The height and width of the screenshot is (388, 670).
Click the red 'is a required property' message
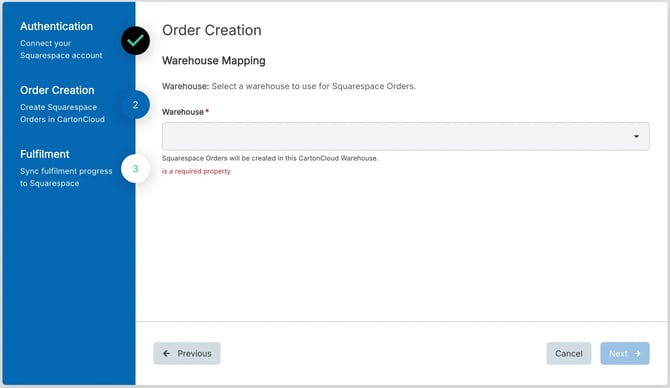click(196, 171)
